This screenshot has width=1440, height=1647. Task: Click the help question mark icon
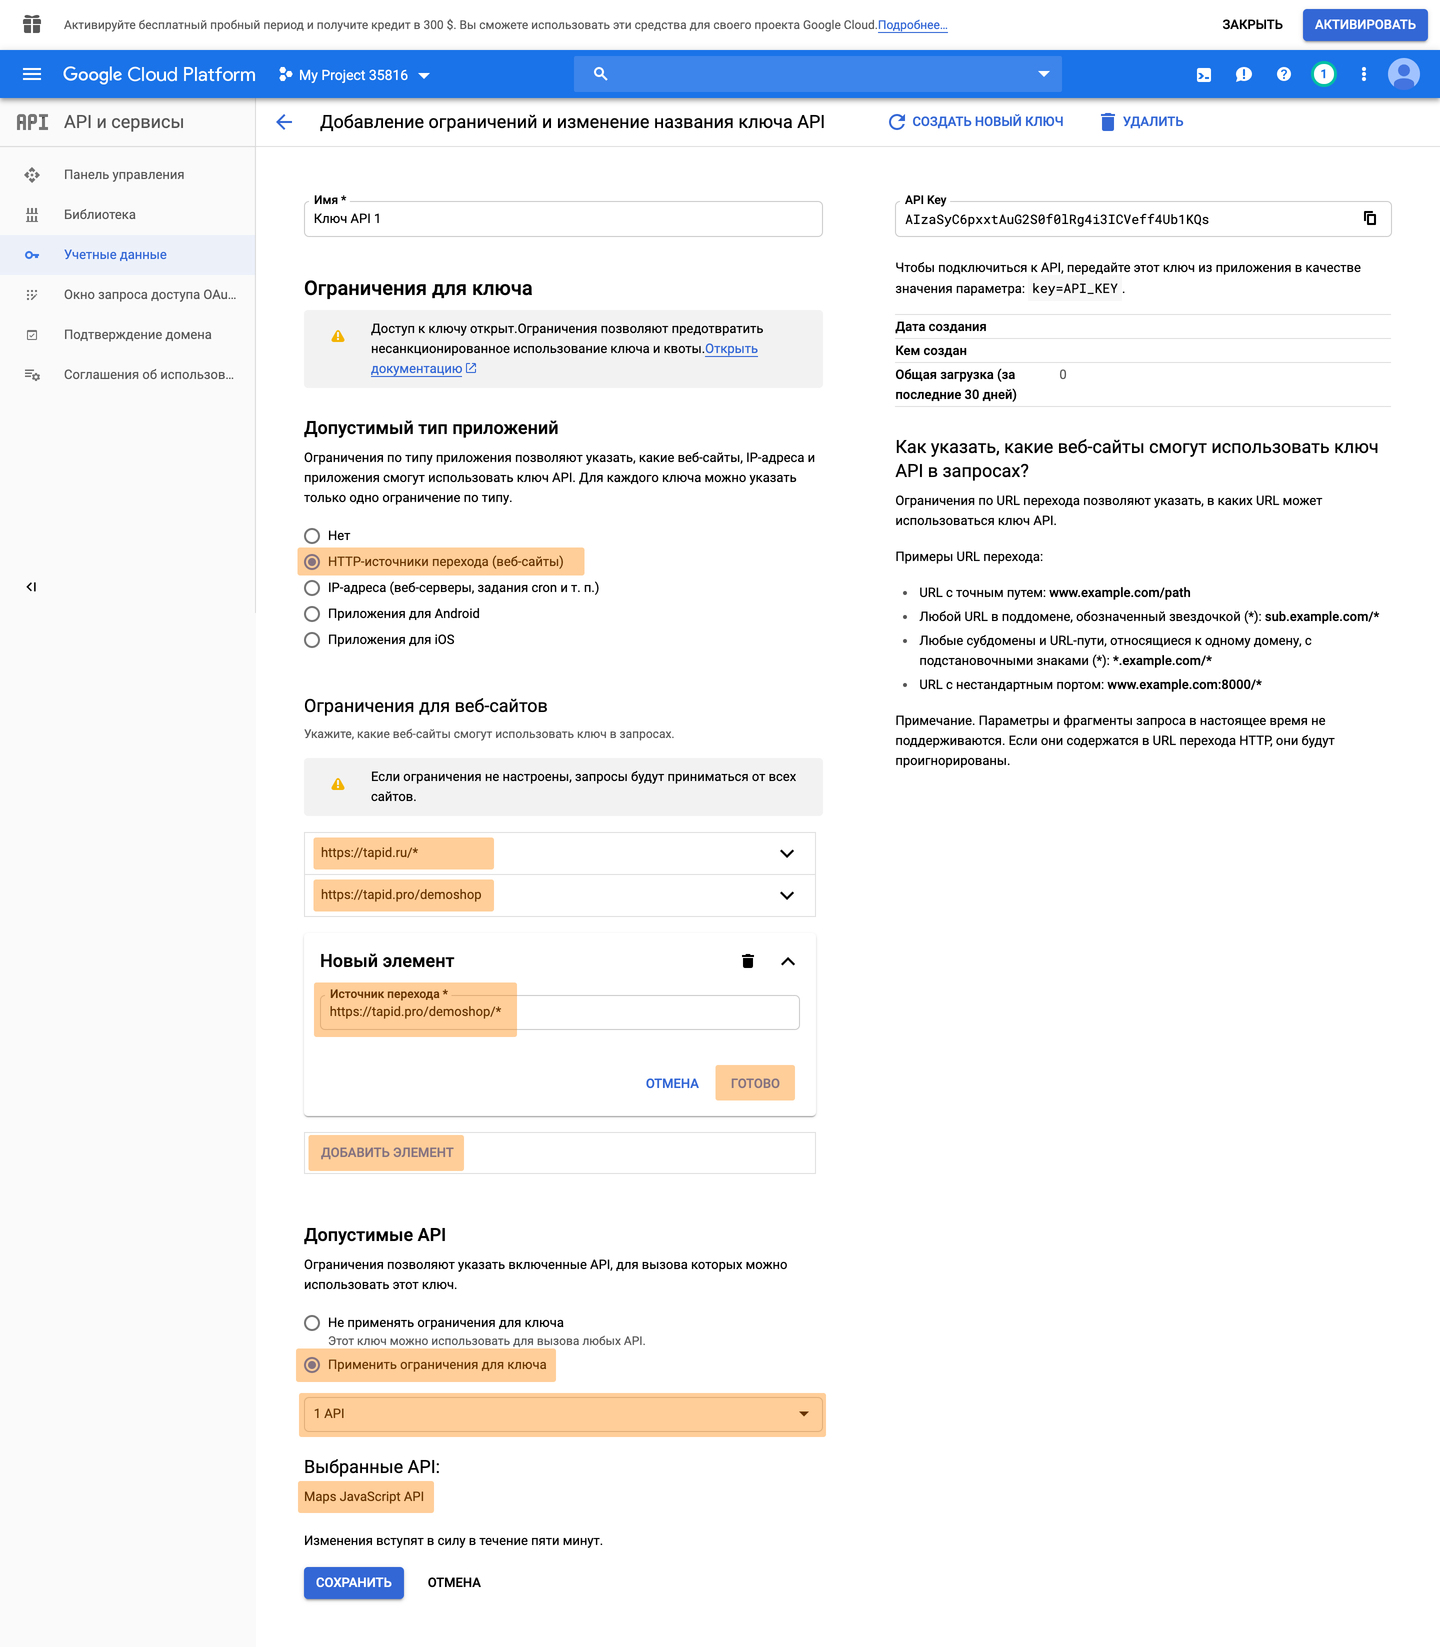coord(1284,74)
